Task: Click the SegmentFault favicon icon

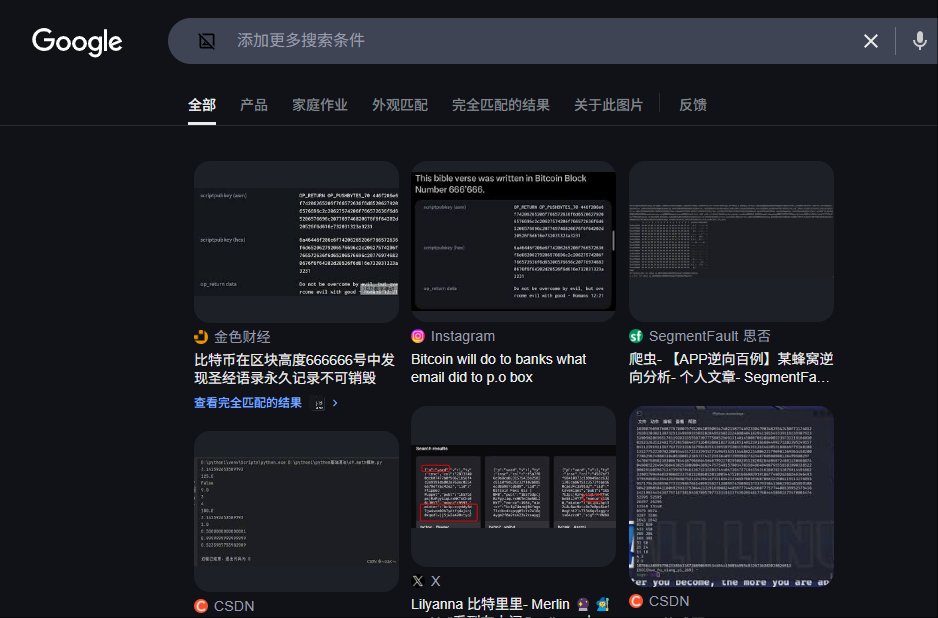Action: coord(636,336)
